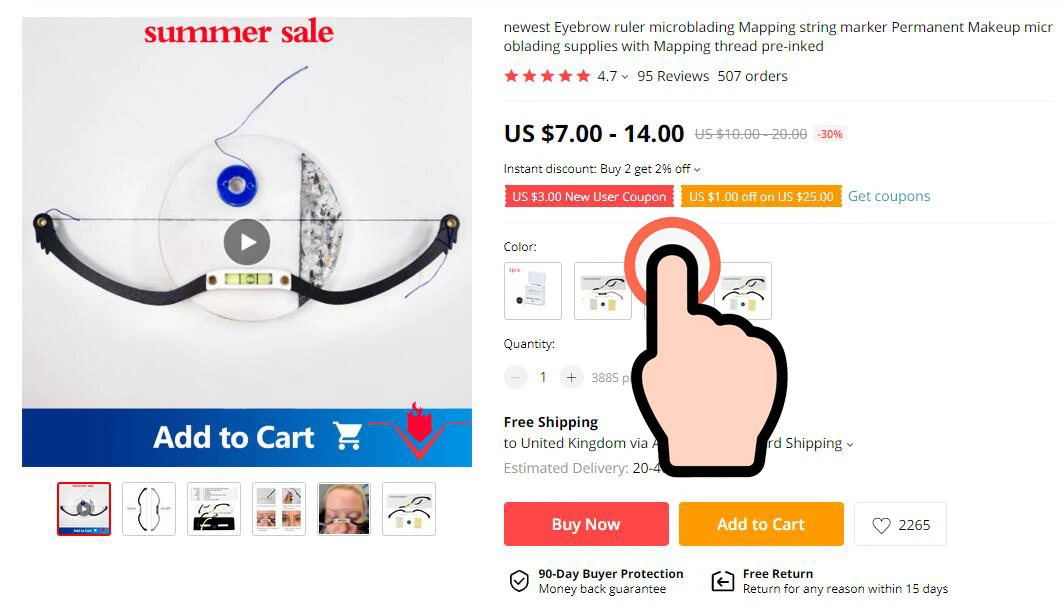Expand the 4.7 rating dropdown
The width and height of the screenshot is (1063, 607).
625,77
